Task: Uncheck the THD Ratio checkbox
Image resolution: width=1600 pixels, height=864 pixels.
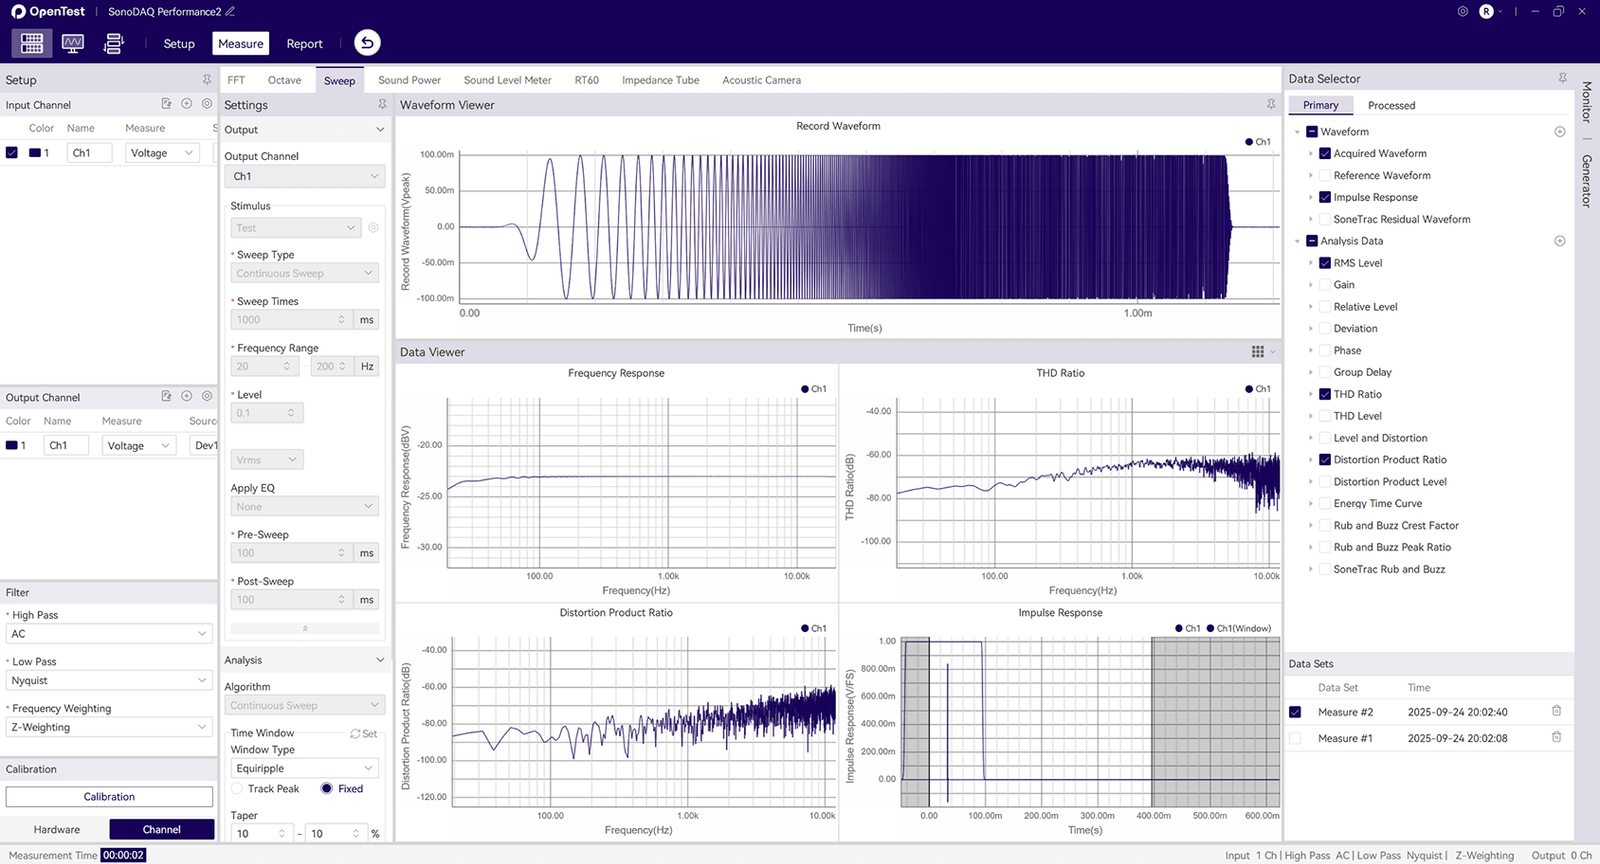Action: click(1325, 394)
